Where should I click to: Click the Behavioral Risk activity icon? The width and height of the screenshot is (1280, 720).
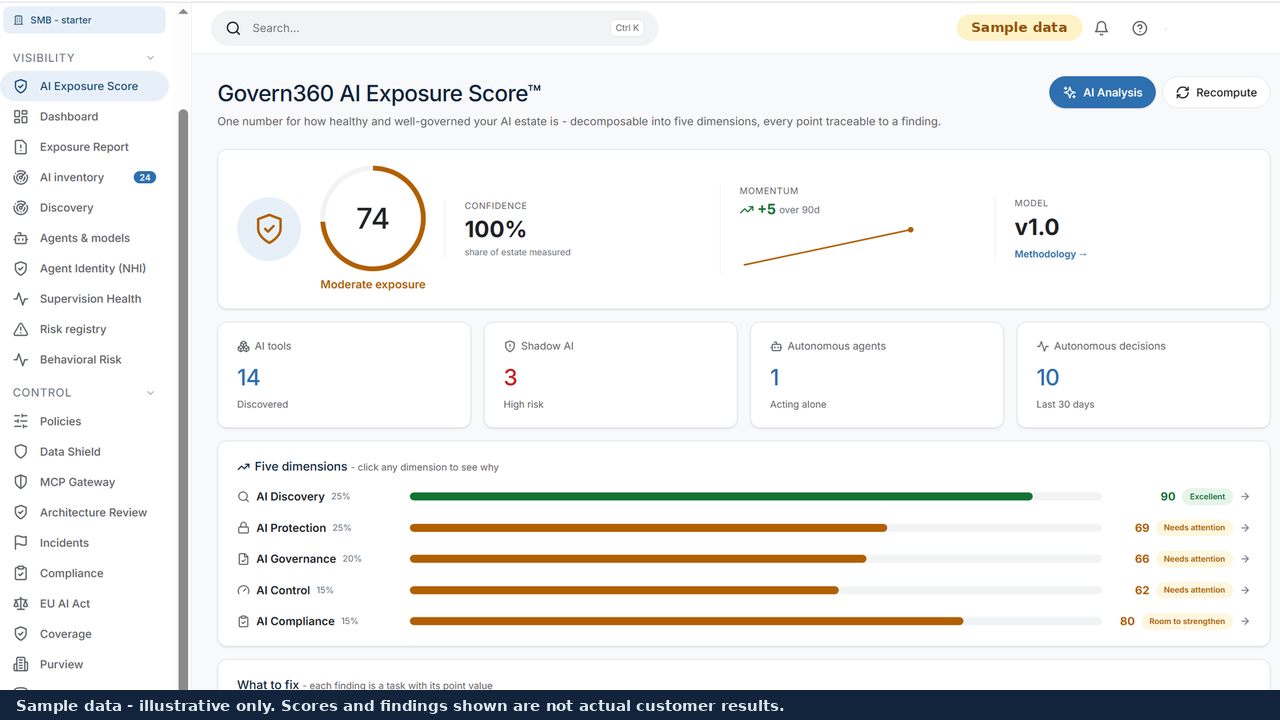[x=20, y=360]
